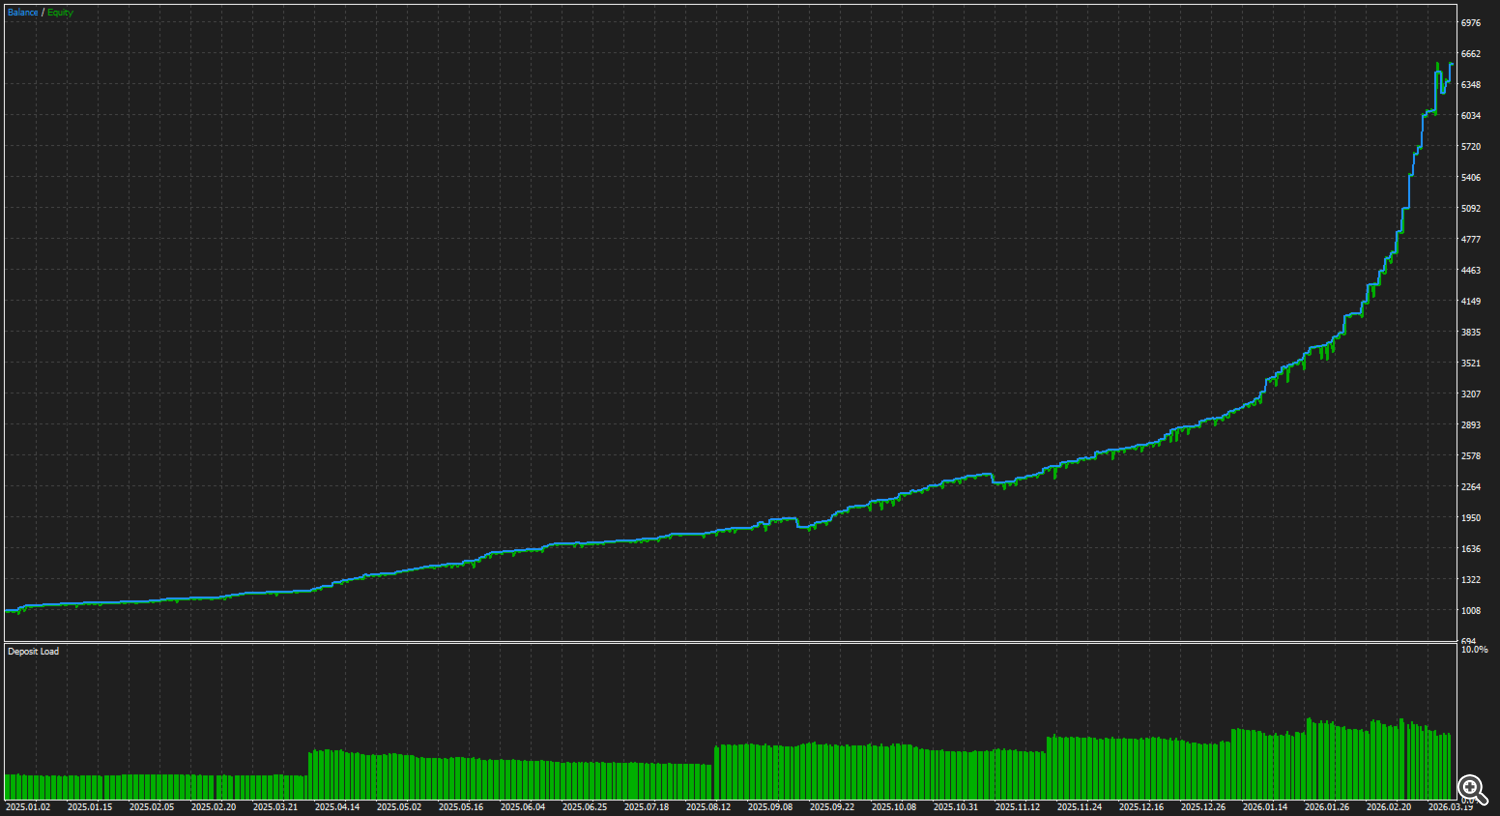This screenshot has height=816, width=1500.
Task: Select the 2026.03.19 date label
Action: [x=1451, y=807]
